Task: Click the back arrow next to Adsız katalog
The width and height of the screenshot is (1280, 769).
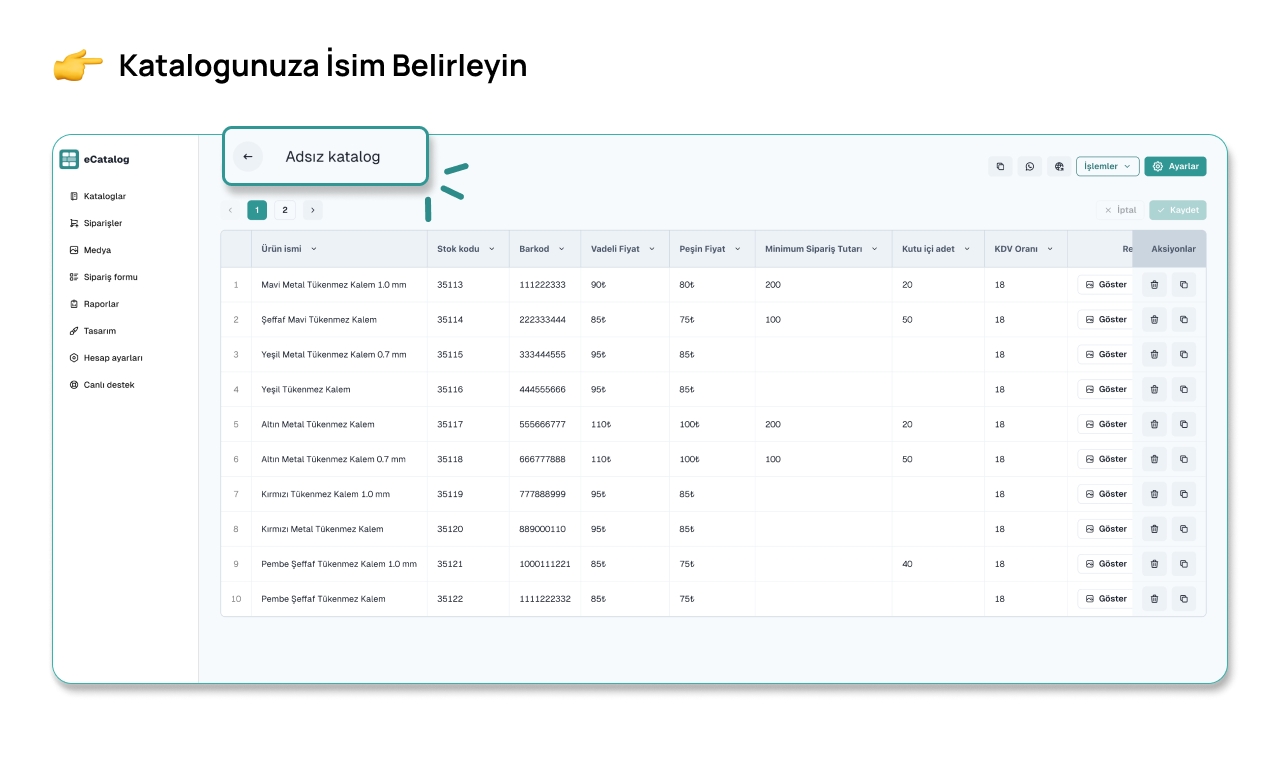Action: click(x=248, y=157)
